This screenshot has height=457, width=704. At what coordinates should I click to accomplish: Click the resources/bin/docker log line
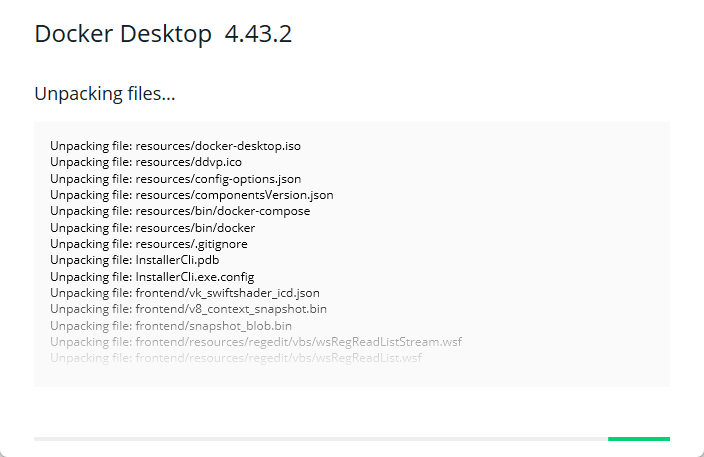[152, 228]
